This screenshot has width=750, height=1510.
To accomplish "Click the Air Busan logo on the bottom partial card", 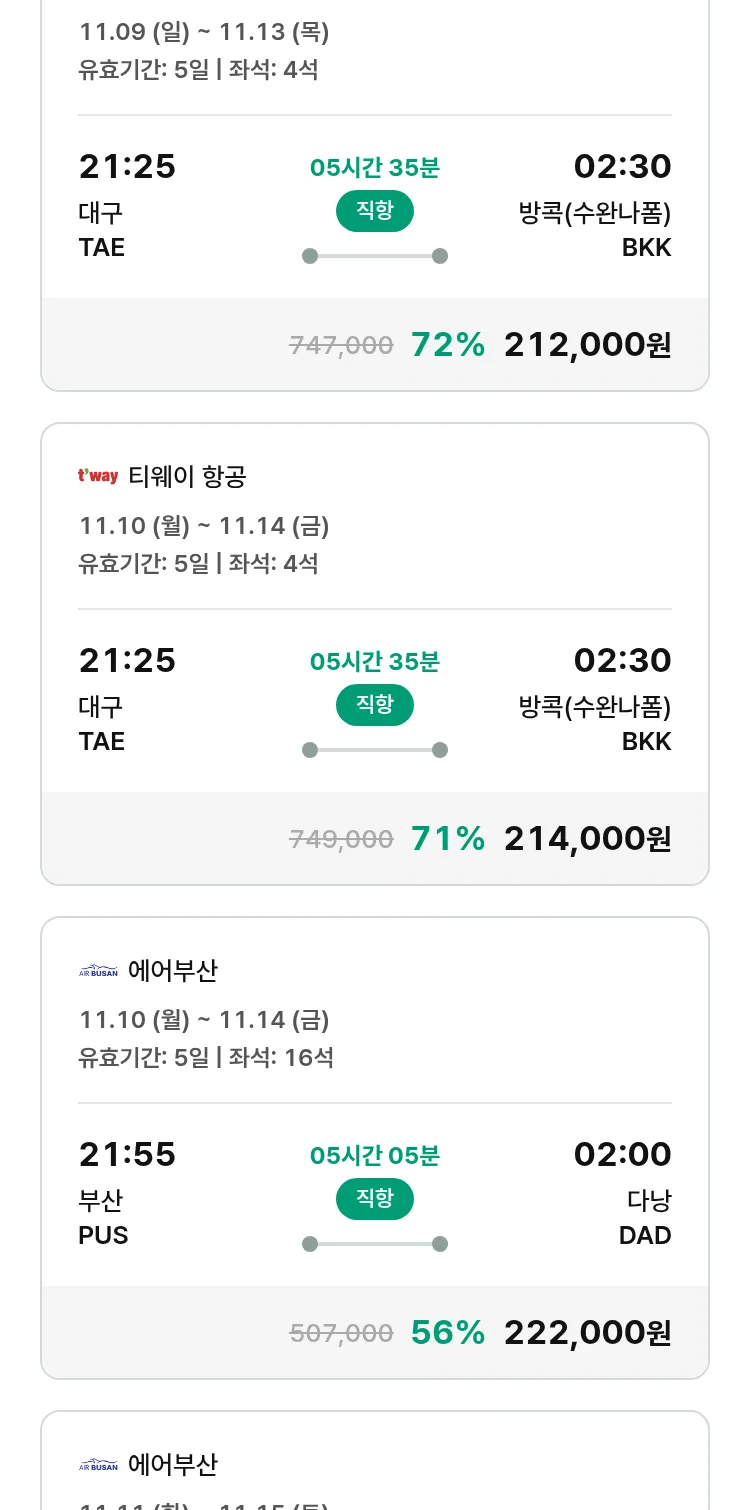I will [x=98, y=1465].
